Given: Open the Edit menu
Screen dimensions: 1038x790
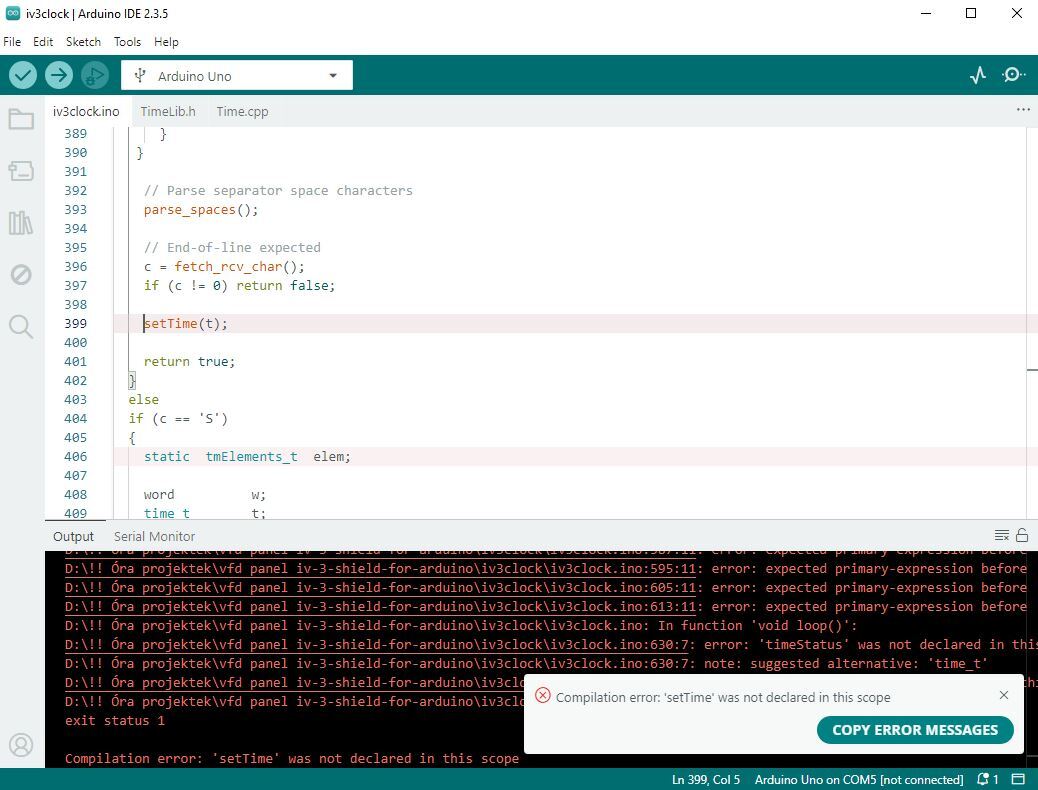Looking at the screenshot, I should tap(43, 42).
